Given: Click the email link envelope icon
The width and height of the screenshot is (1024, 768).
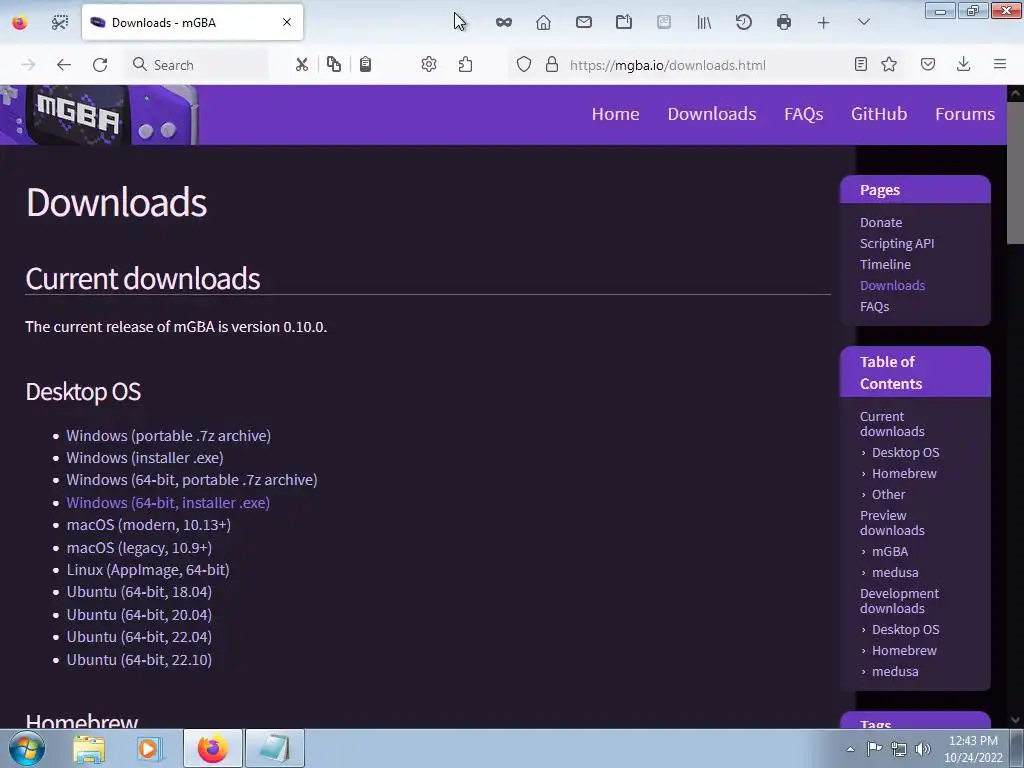Looking at the screenshot, I should coord(584,22).
